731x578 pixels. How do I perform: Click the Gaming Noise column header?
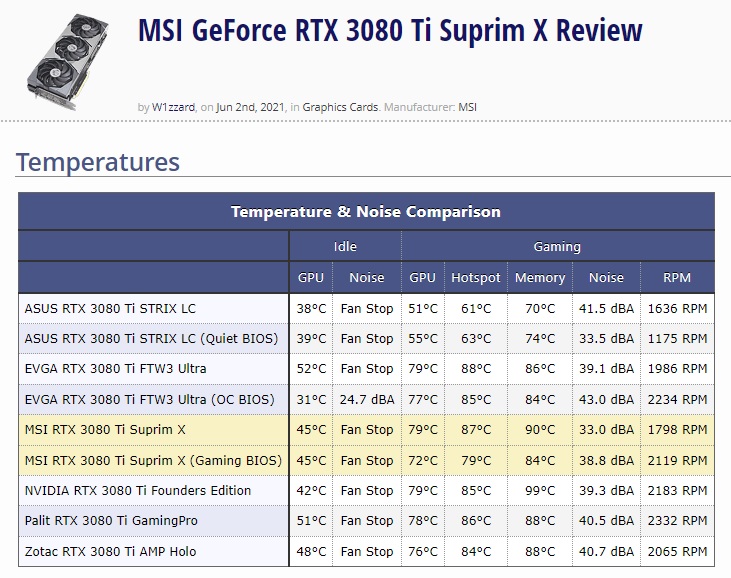(606, 277)
